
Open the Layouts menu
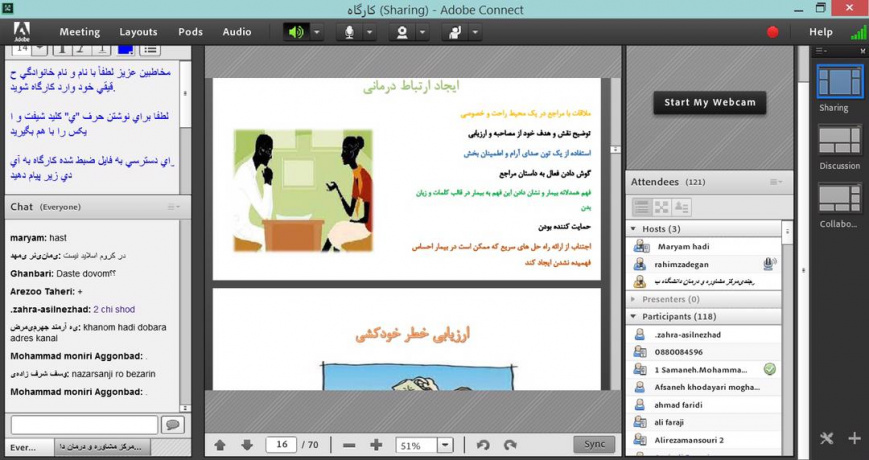click(x=138, y=32)
